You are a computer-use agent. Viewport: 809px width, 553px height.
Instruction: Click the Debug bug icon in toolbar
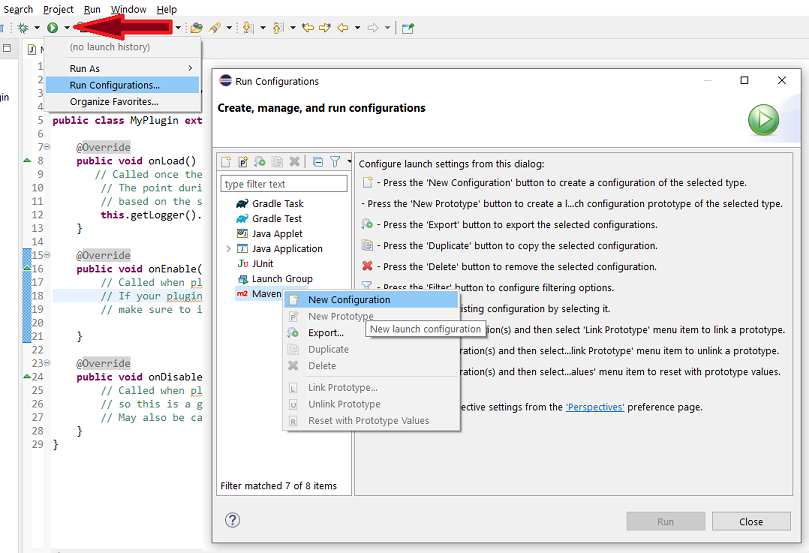coord(22,28)
